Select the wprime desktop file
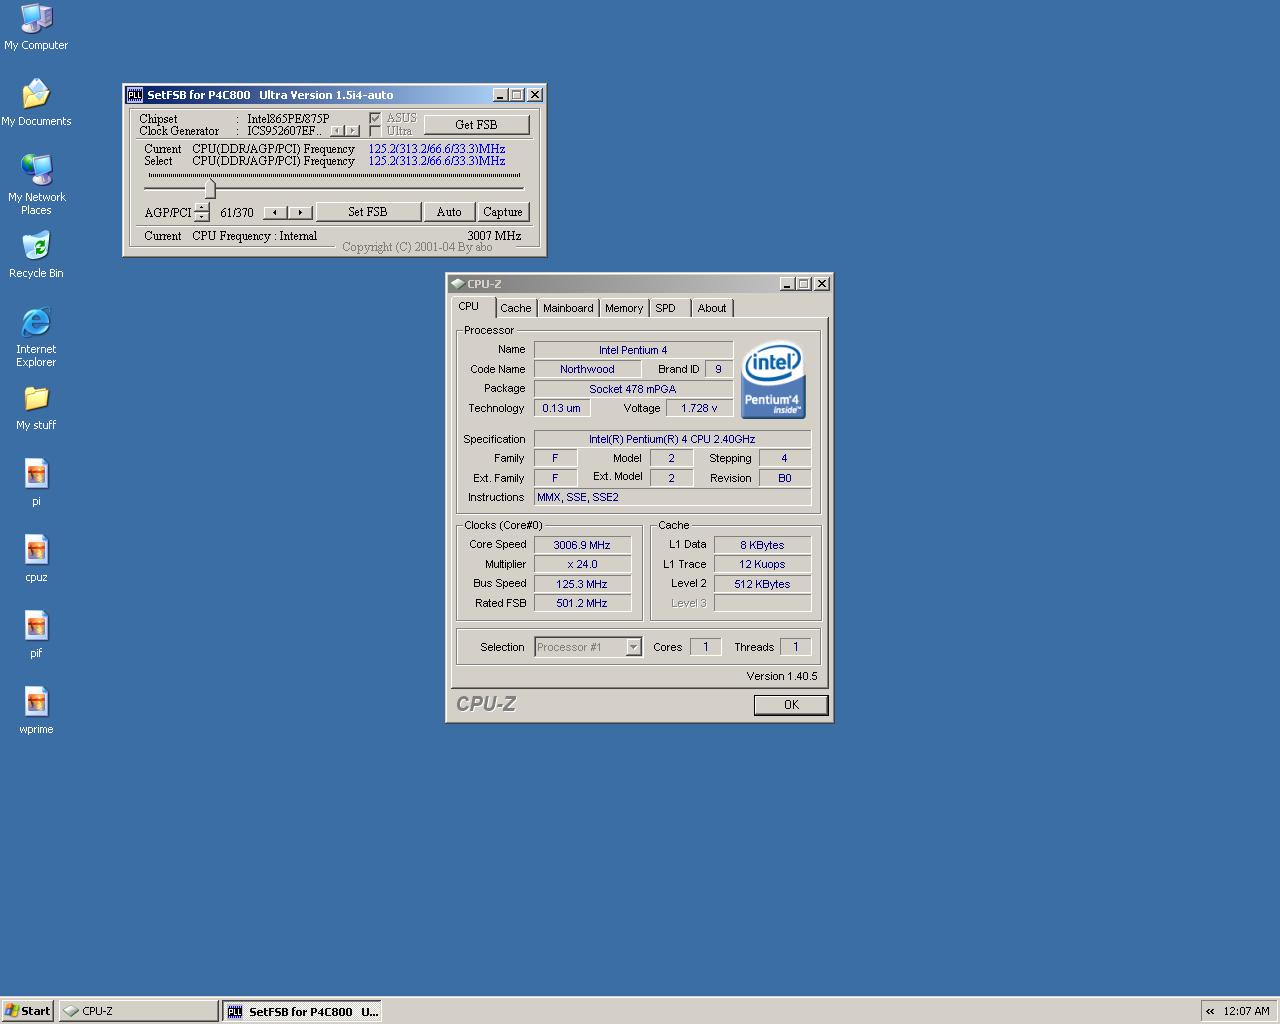Viewport: 1280px width, 1024px height. (36, 711)
